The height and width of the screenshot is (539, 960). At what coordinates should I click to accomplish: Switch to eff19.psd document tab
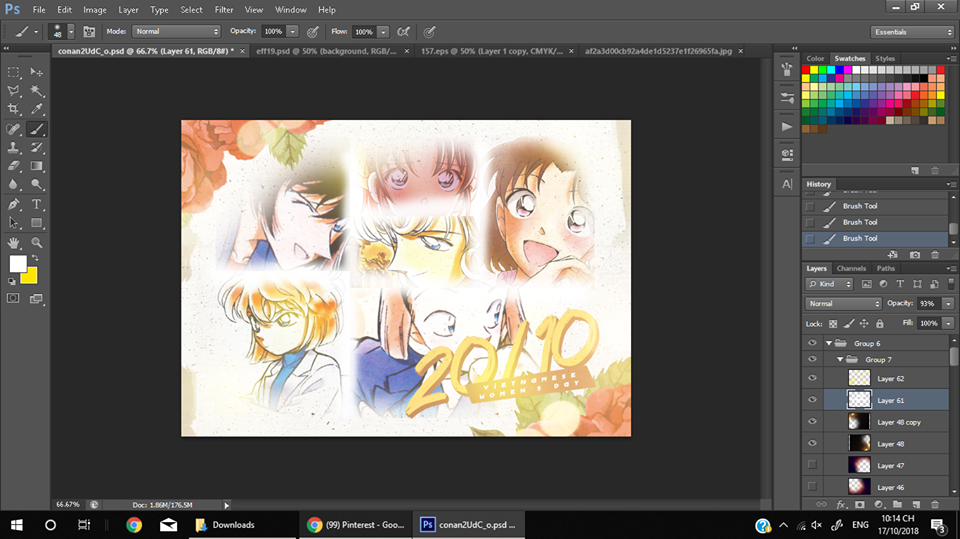(x=326, y=51)
